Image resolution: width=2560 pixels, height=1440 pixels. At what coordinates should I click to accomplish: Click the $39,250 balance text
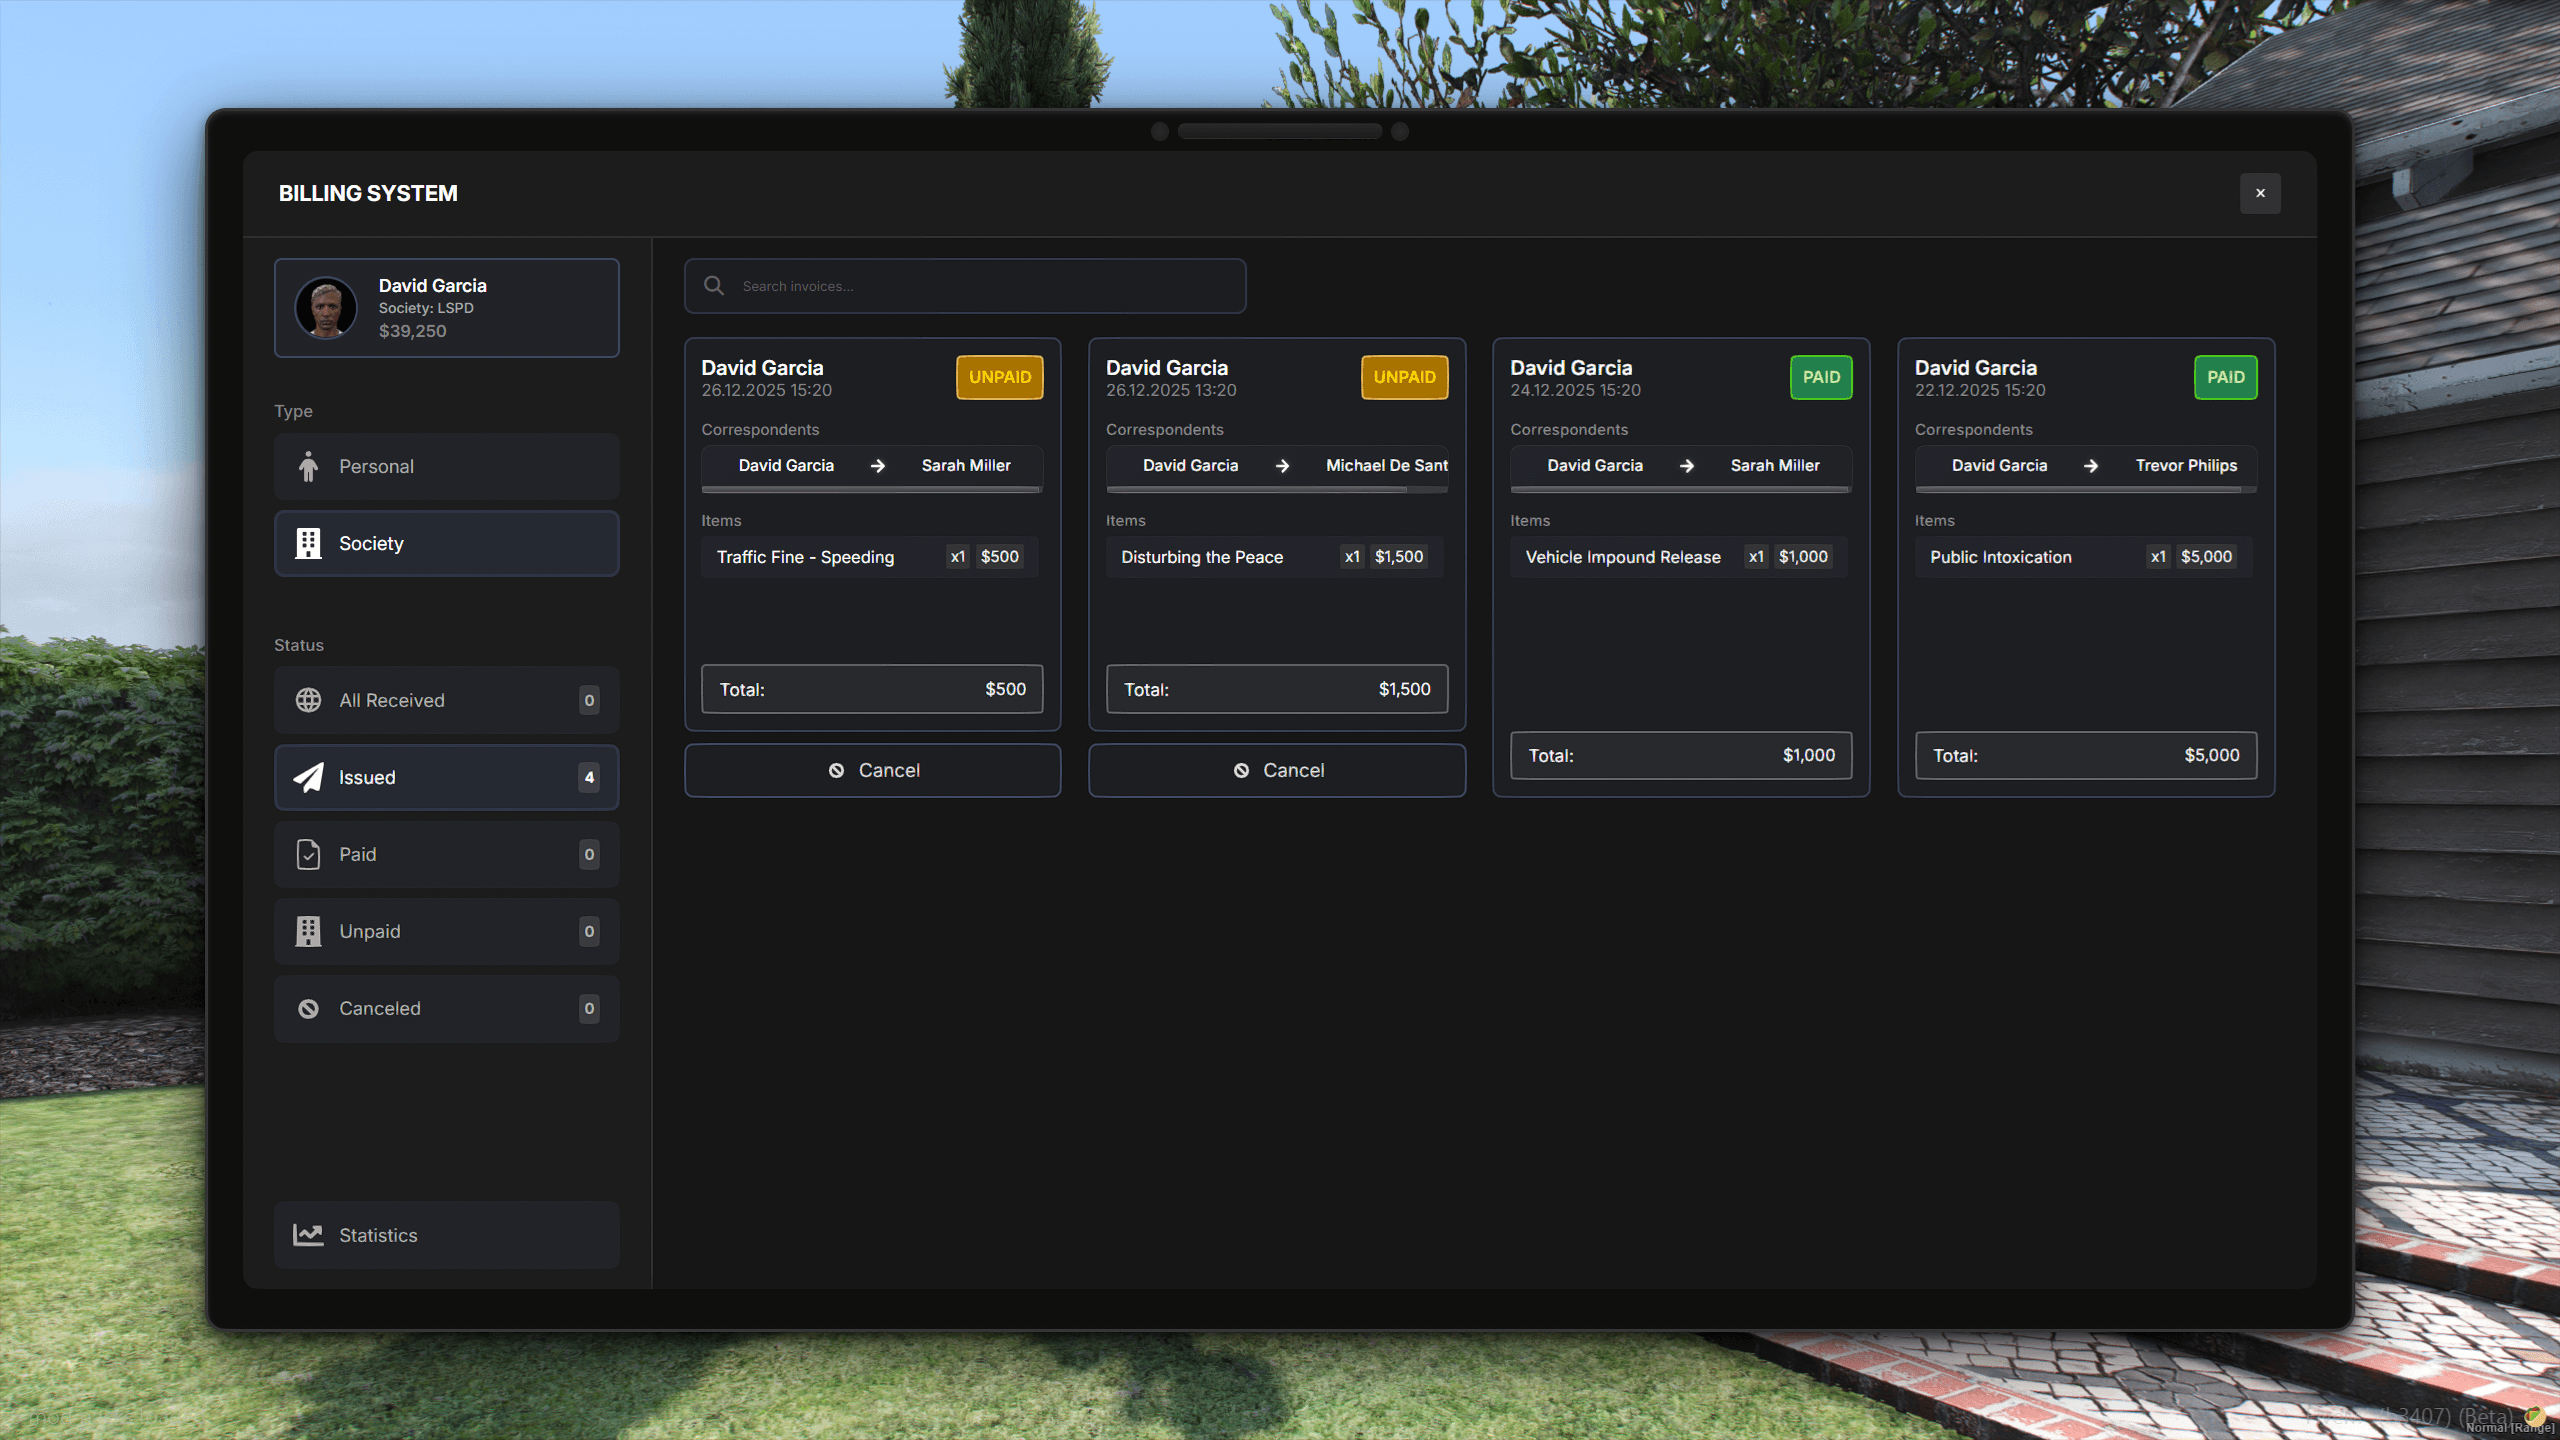click(412, 331)
